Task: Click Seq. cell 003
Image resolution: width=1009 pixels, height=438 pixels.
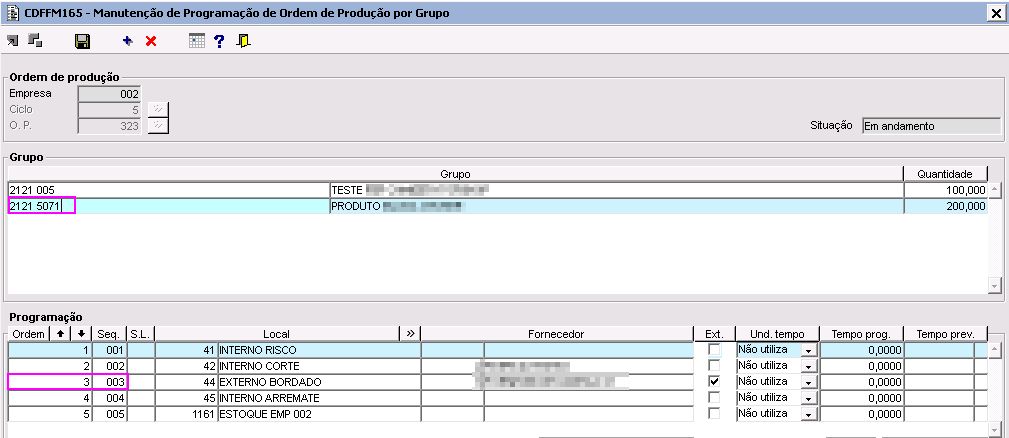Action: (x=109, y=383)
